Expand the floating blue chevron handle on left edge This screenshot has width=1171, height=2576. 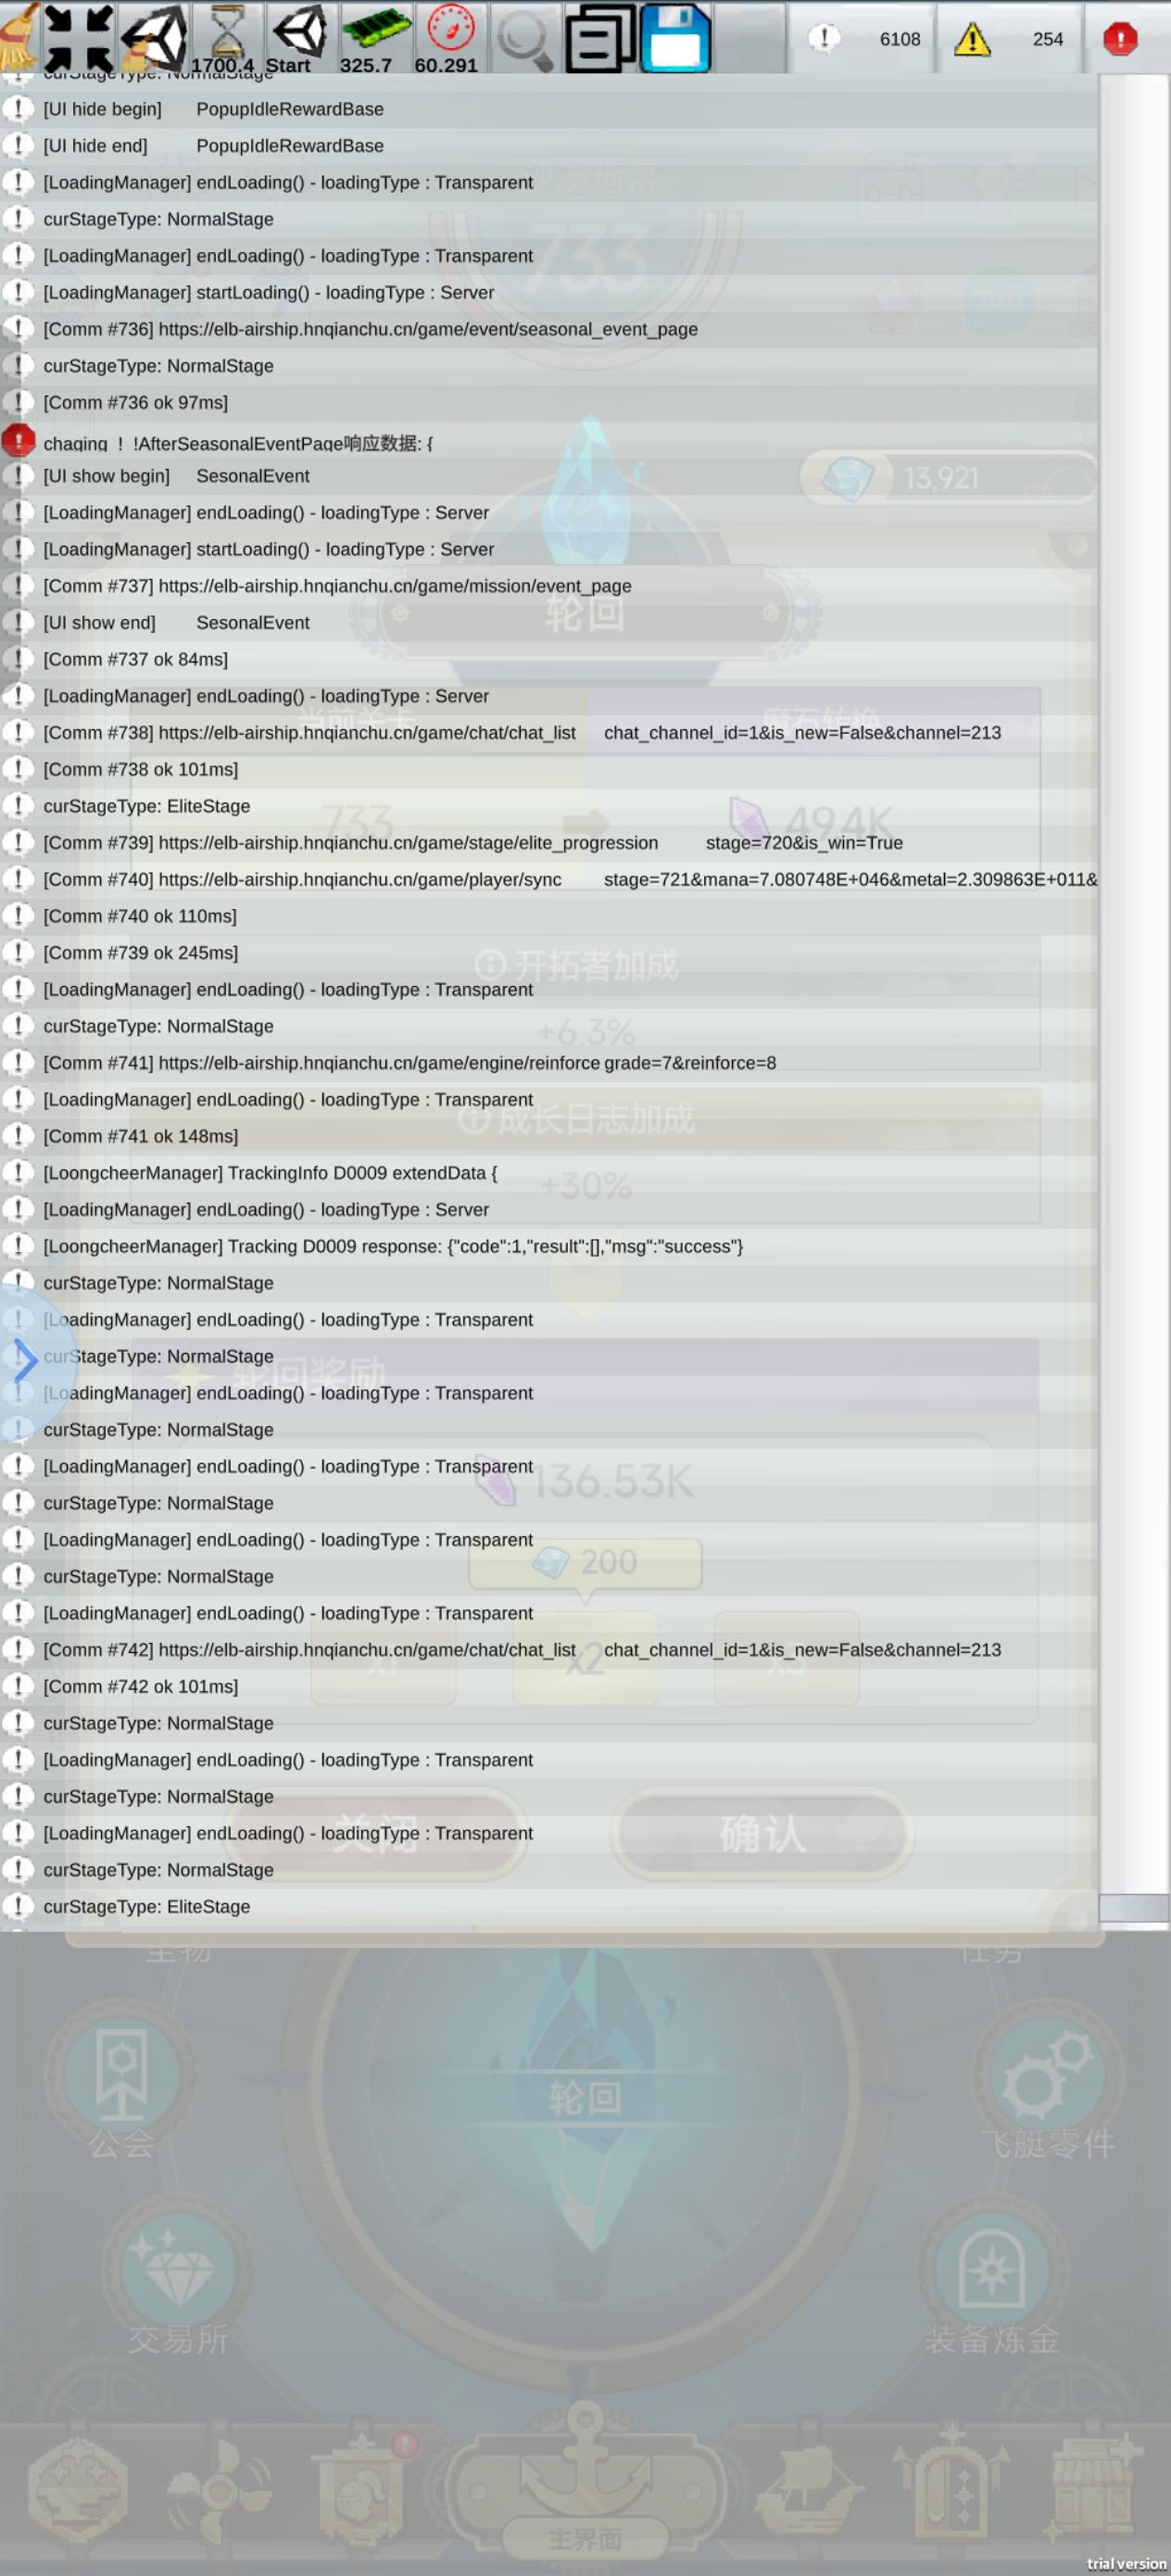tap(24, 1359)
